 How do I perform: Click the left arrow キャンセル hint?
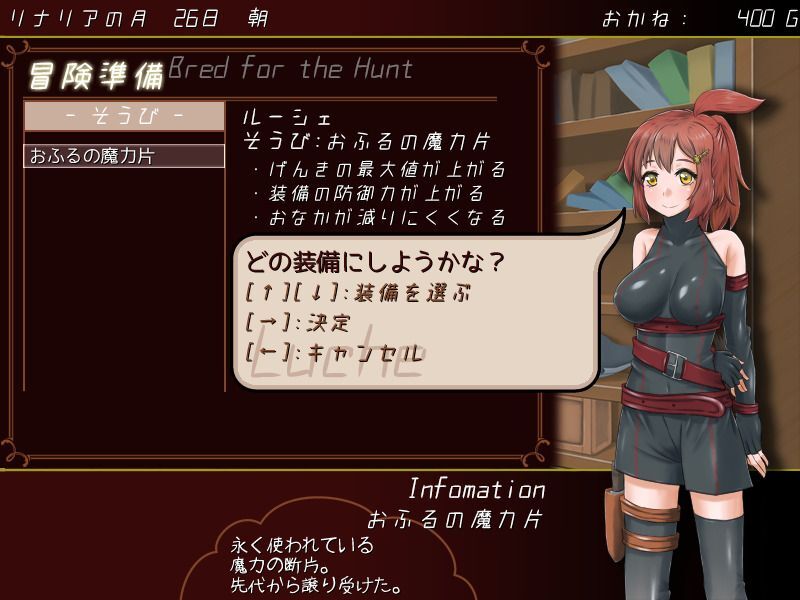[334, 353]
